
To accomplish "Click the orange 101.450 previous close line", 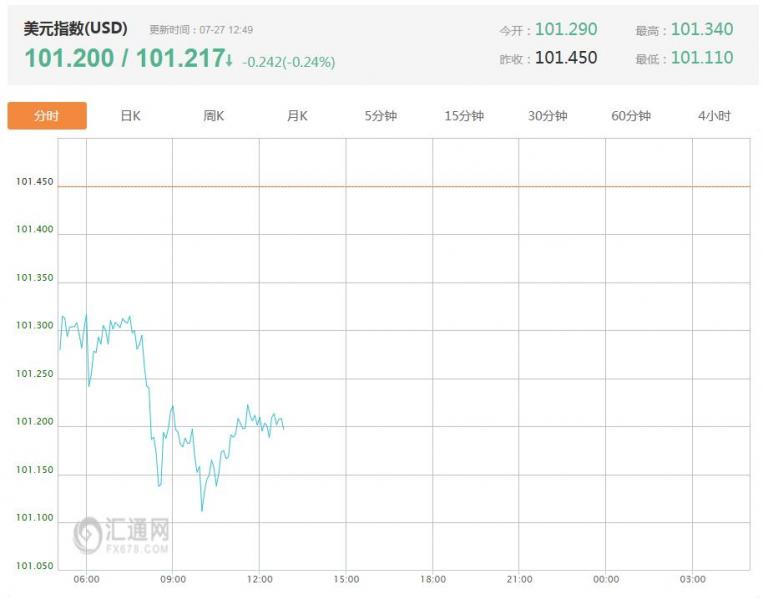I will pos(404,186).
